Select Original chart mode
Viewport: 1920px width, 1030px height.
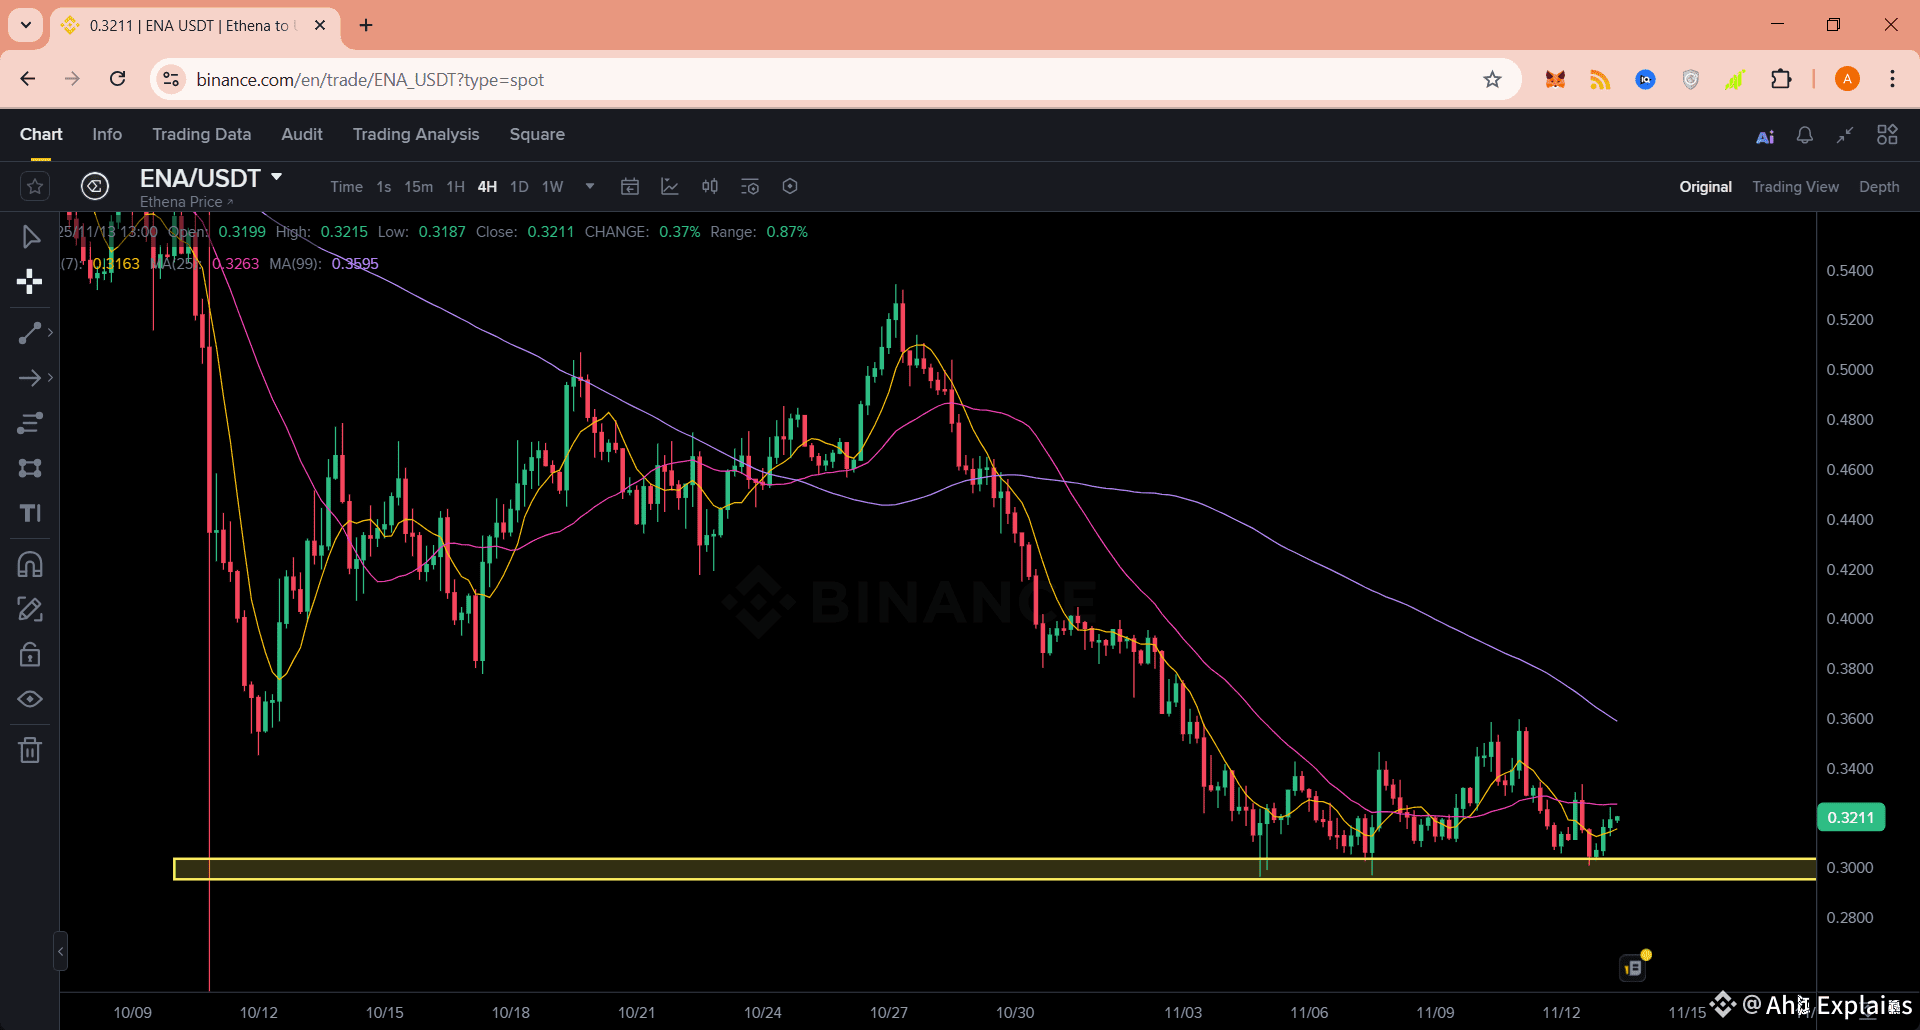1706,187
